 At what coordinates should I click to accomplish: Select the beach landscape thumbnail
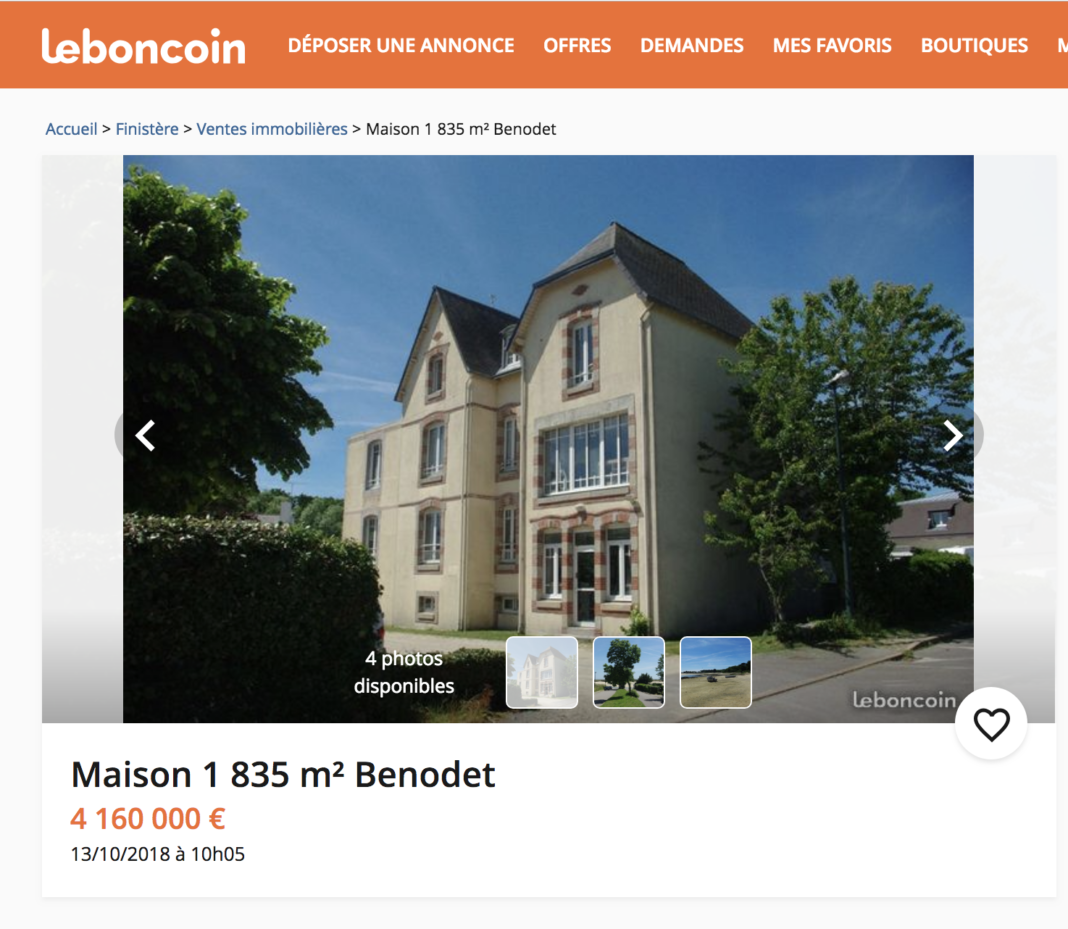coord(716,672)
